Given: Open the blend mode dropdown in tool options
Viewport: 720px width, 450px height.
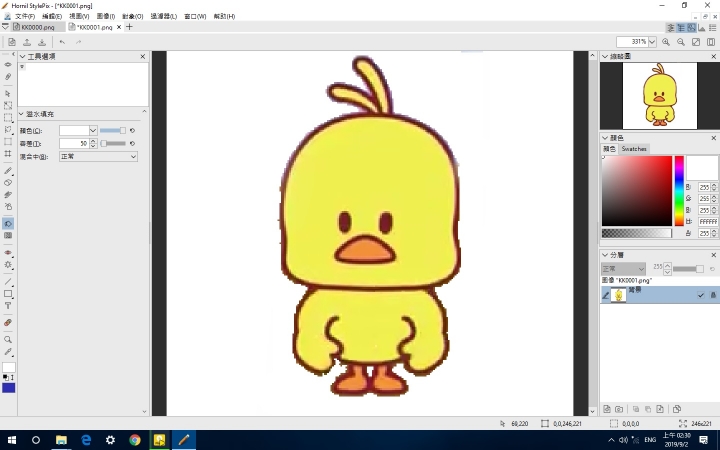Looking at the screenshot, I should [x=98, y=157].
